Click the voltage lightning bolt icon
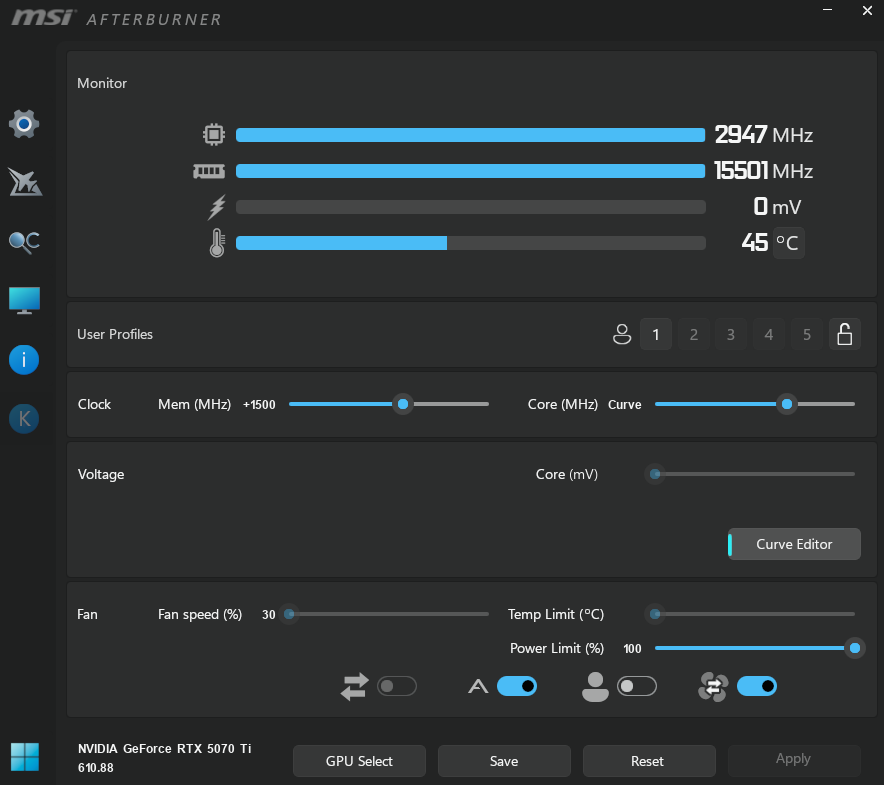The image size is (884, 785). tap(216, 207)
